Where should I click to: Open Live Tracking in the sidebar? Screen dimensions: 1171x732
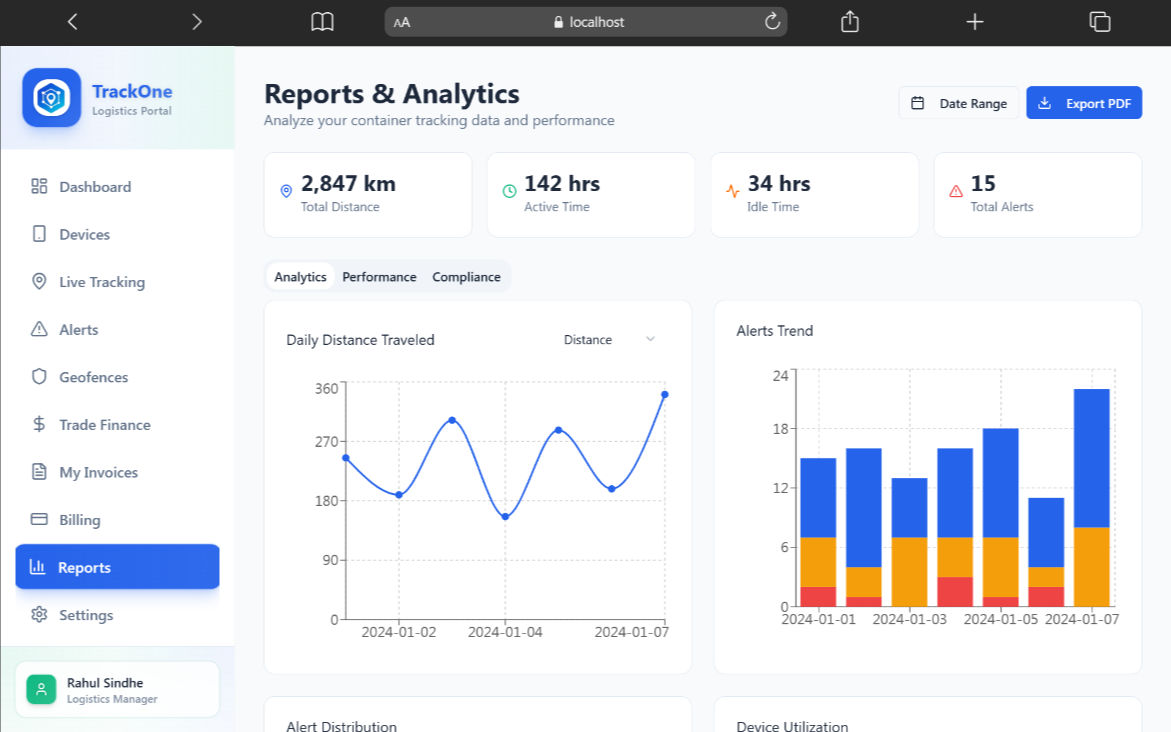tap(101, 282)
